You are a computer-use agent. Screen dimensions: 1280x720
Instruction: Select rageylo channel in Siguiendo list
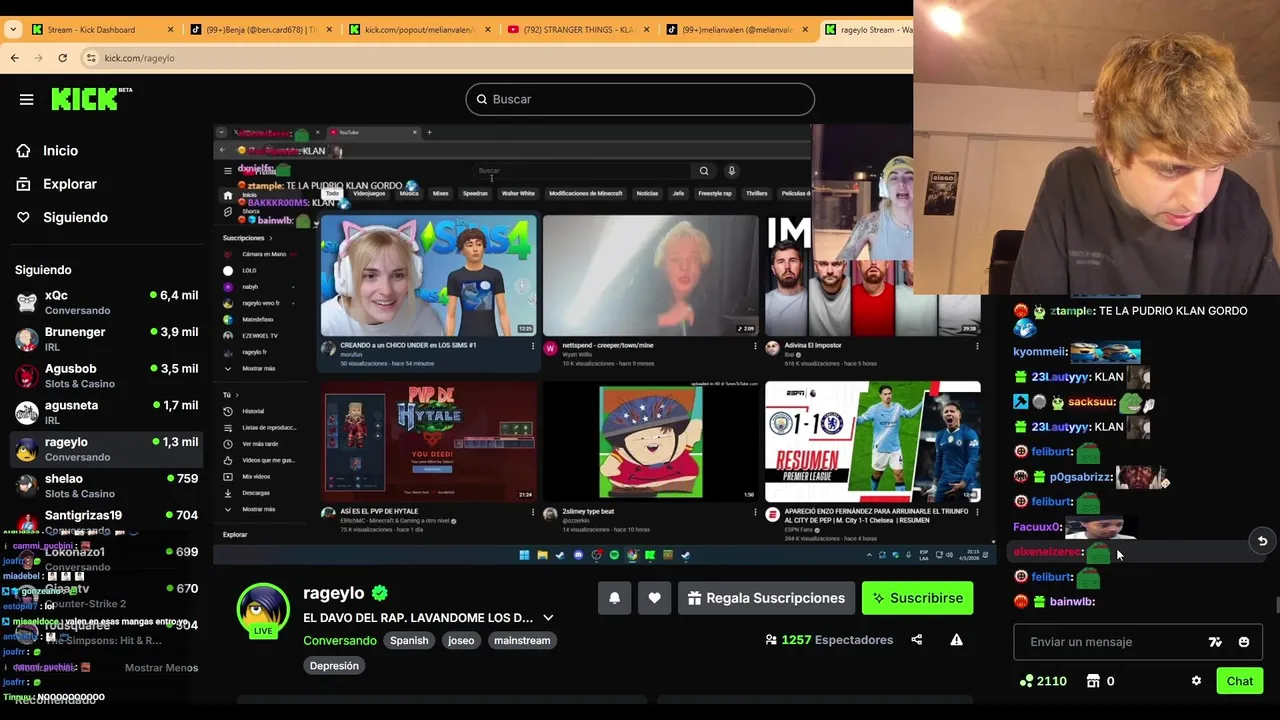(106, 449)
